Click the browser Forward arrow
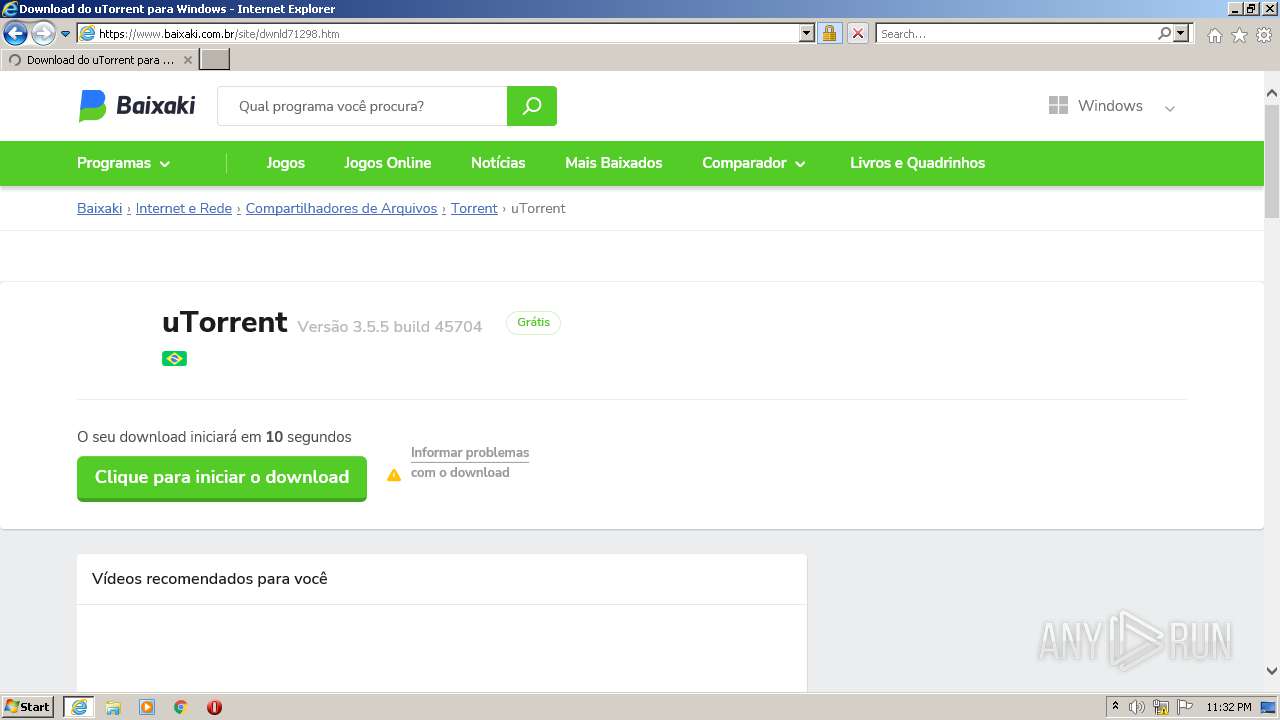This screenshot has height=720, width=1280. (x=43, y=33)
